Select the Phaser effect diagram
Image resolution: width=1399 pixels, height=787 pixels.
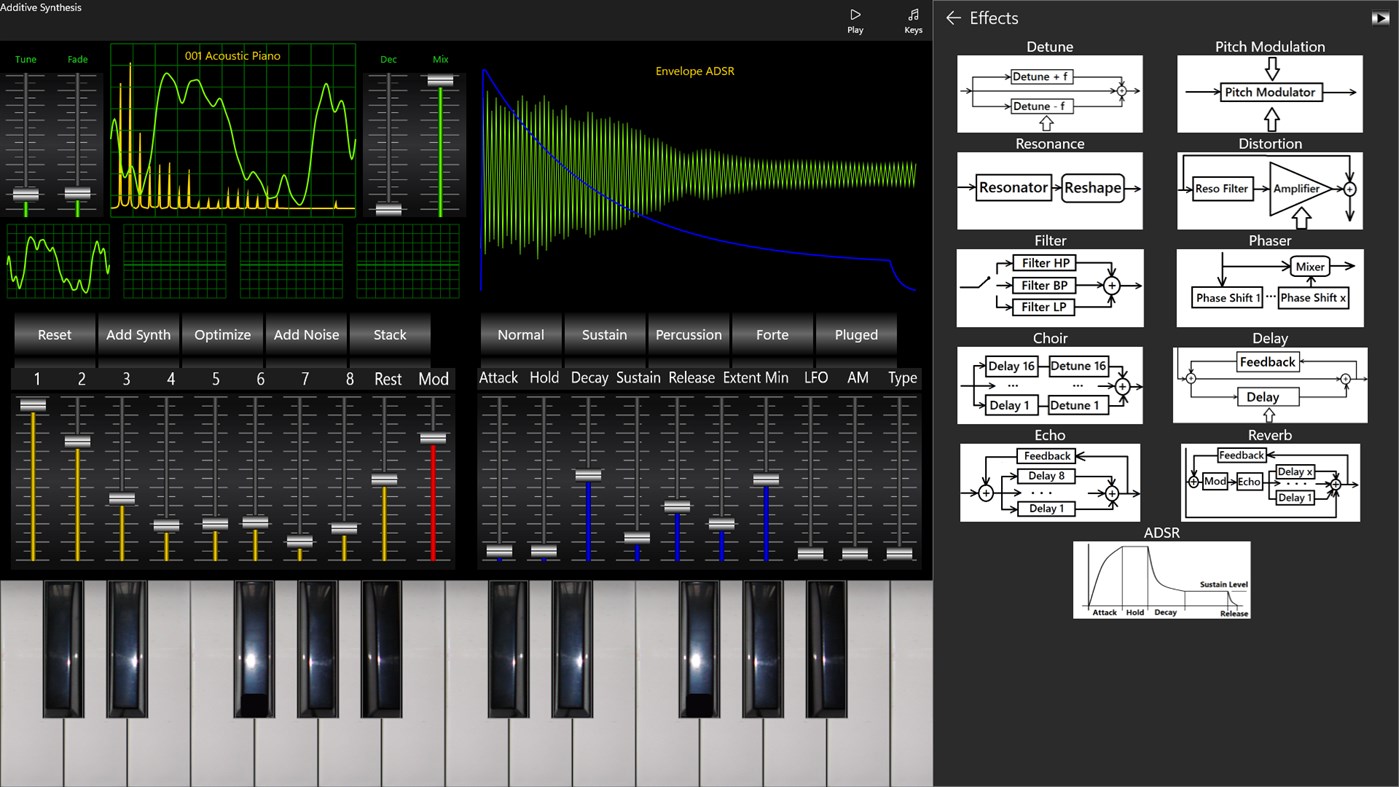coord(1269,288)
